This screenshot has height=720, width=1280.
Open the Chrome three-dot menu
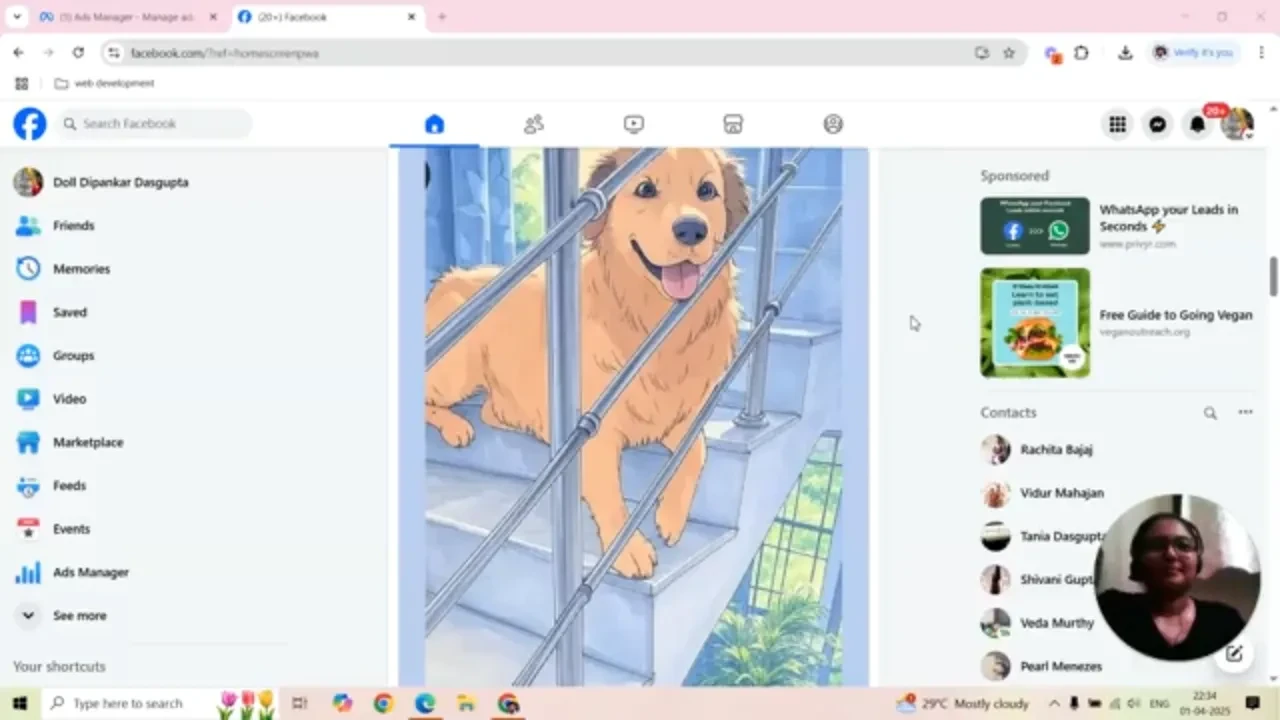click(1262, 53)
